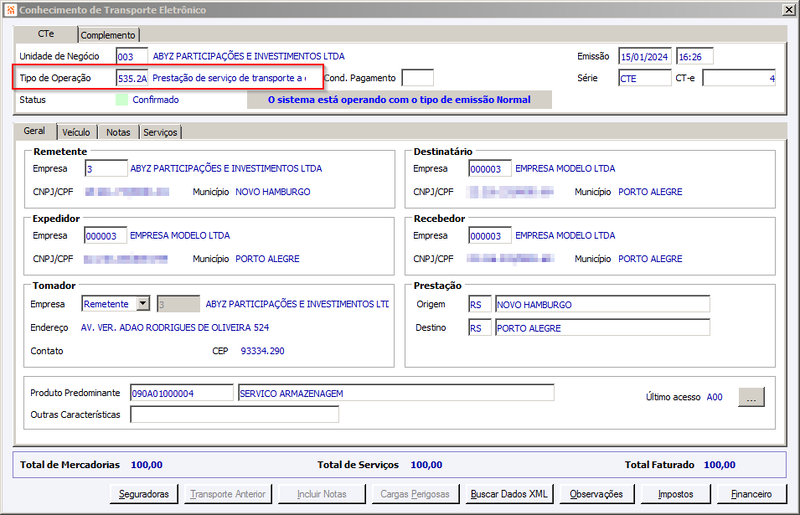Screen dimensions: 800x515
Task: Click the Incluir Notas button
Action: 321,494
